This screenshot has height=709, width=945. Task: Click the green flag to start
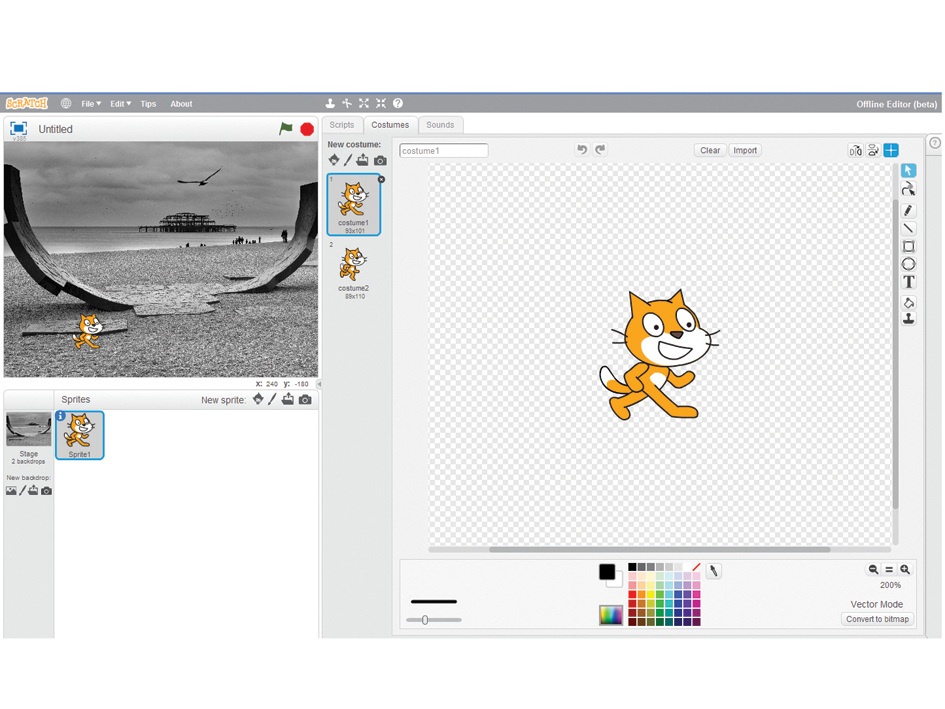click(x=286, y=128)
